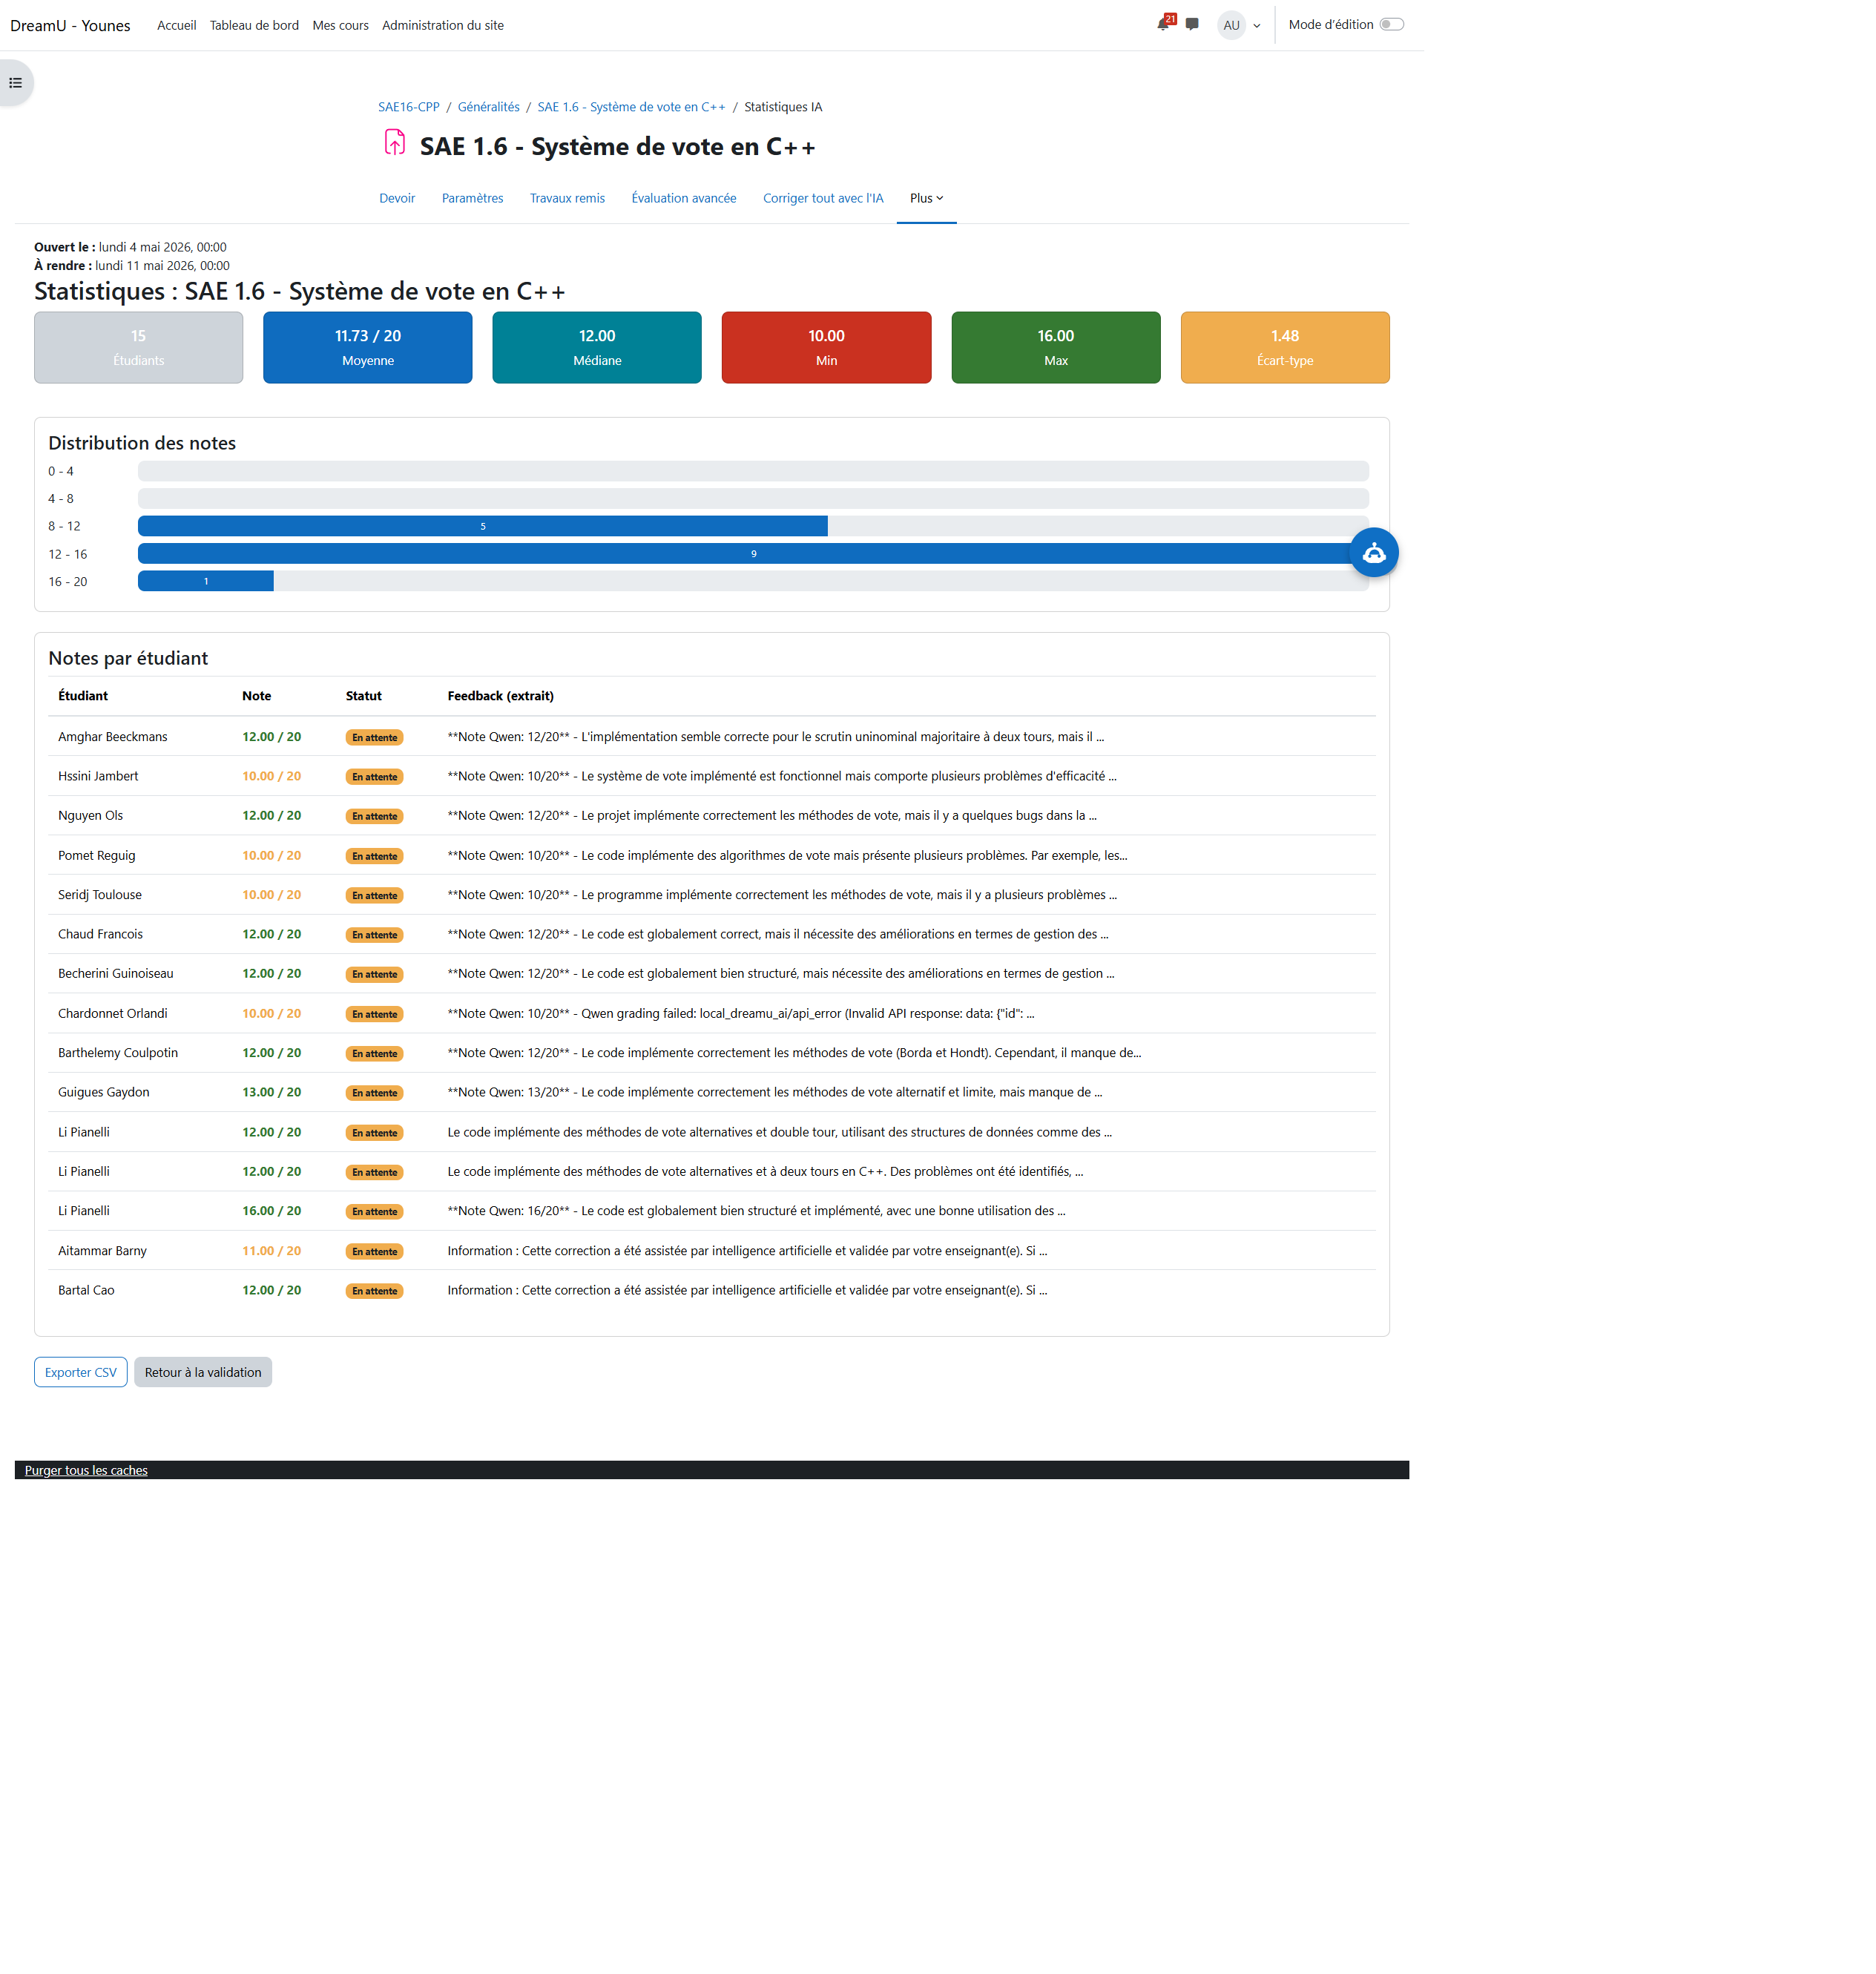Click the 12 - 16 distribution bar
This screenshot has height=1974, width=1876.
(753, 553)
